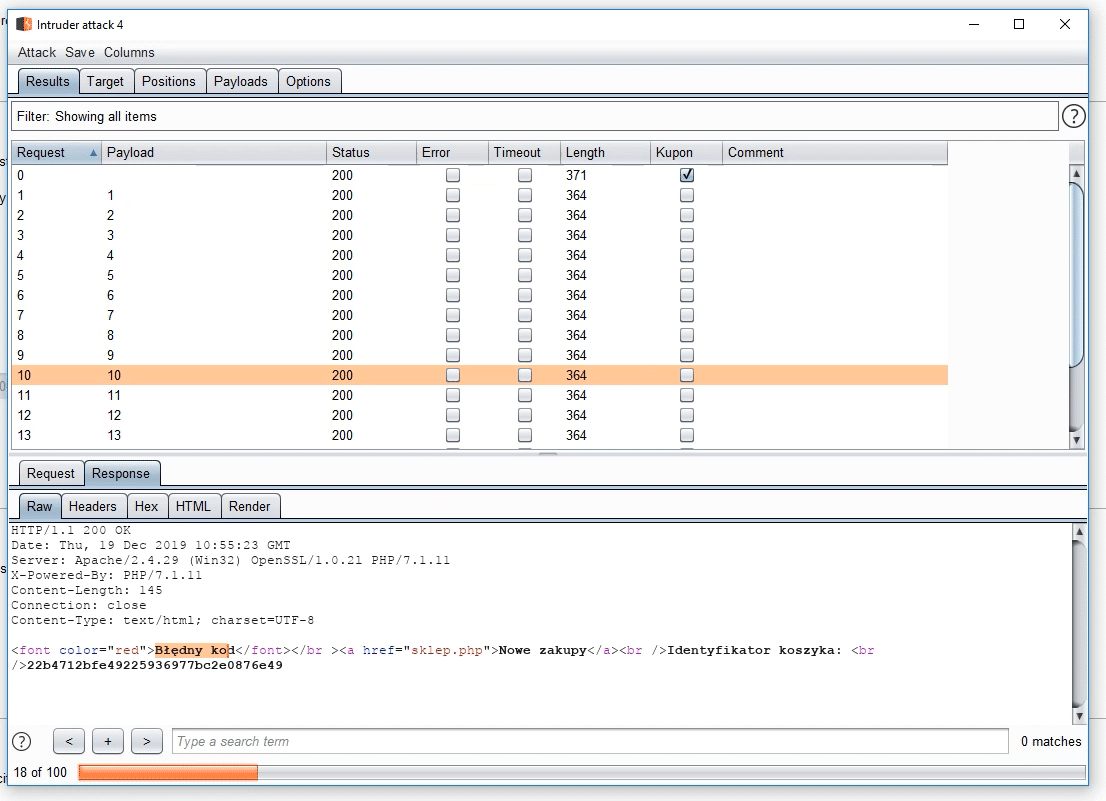Click the '18 of 100' progress label
The height and width of the screenshot is (801, 1106).
40,772
